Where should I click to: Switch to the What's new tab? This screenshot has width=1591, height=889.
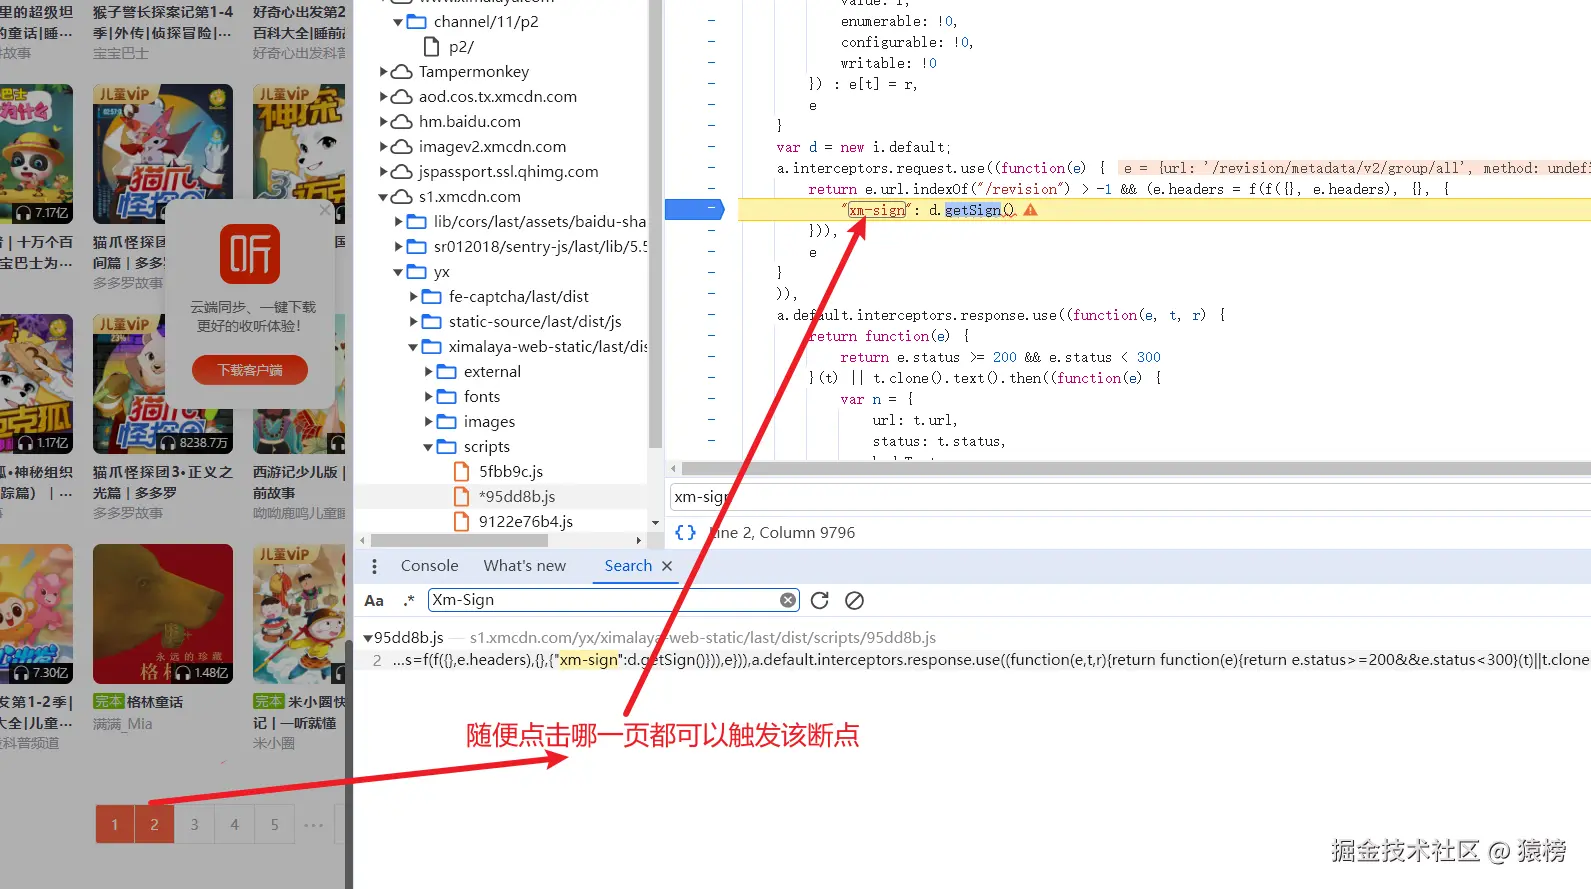(524, 566)
